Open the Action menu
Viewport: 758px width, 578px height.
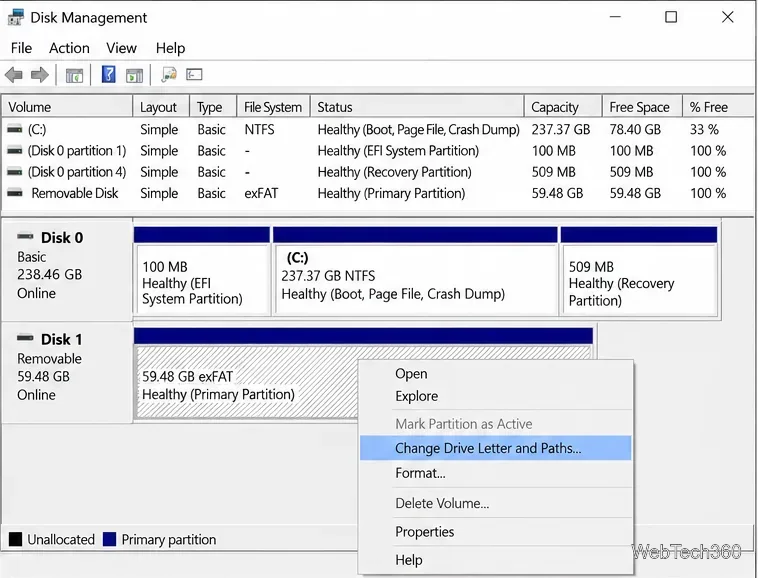coord(69,48)
